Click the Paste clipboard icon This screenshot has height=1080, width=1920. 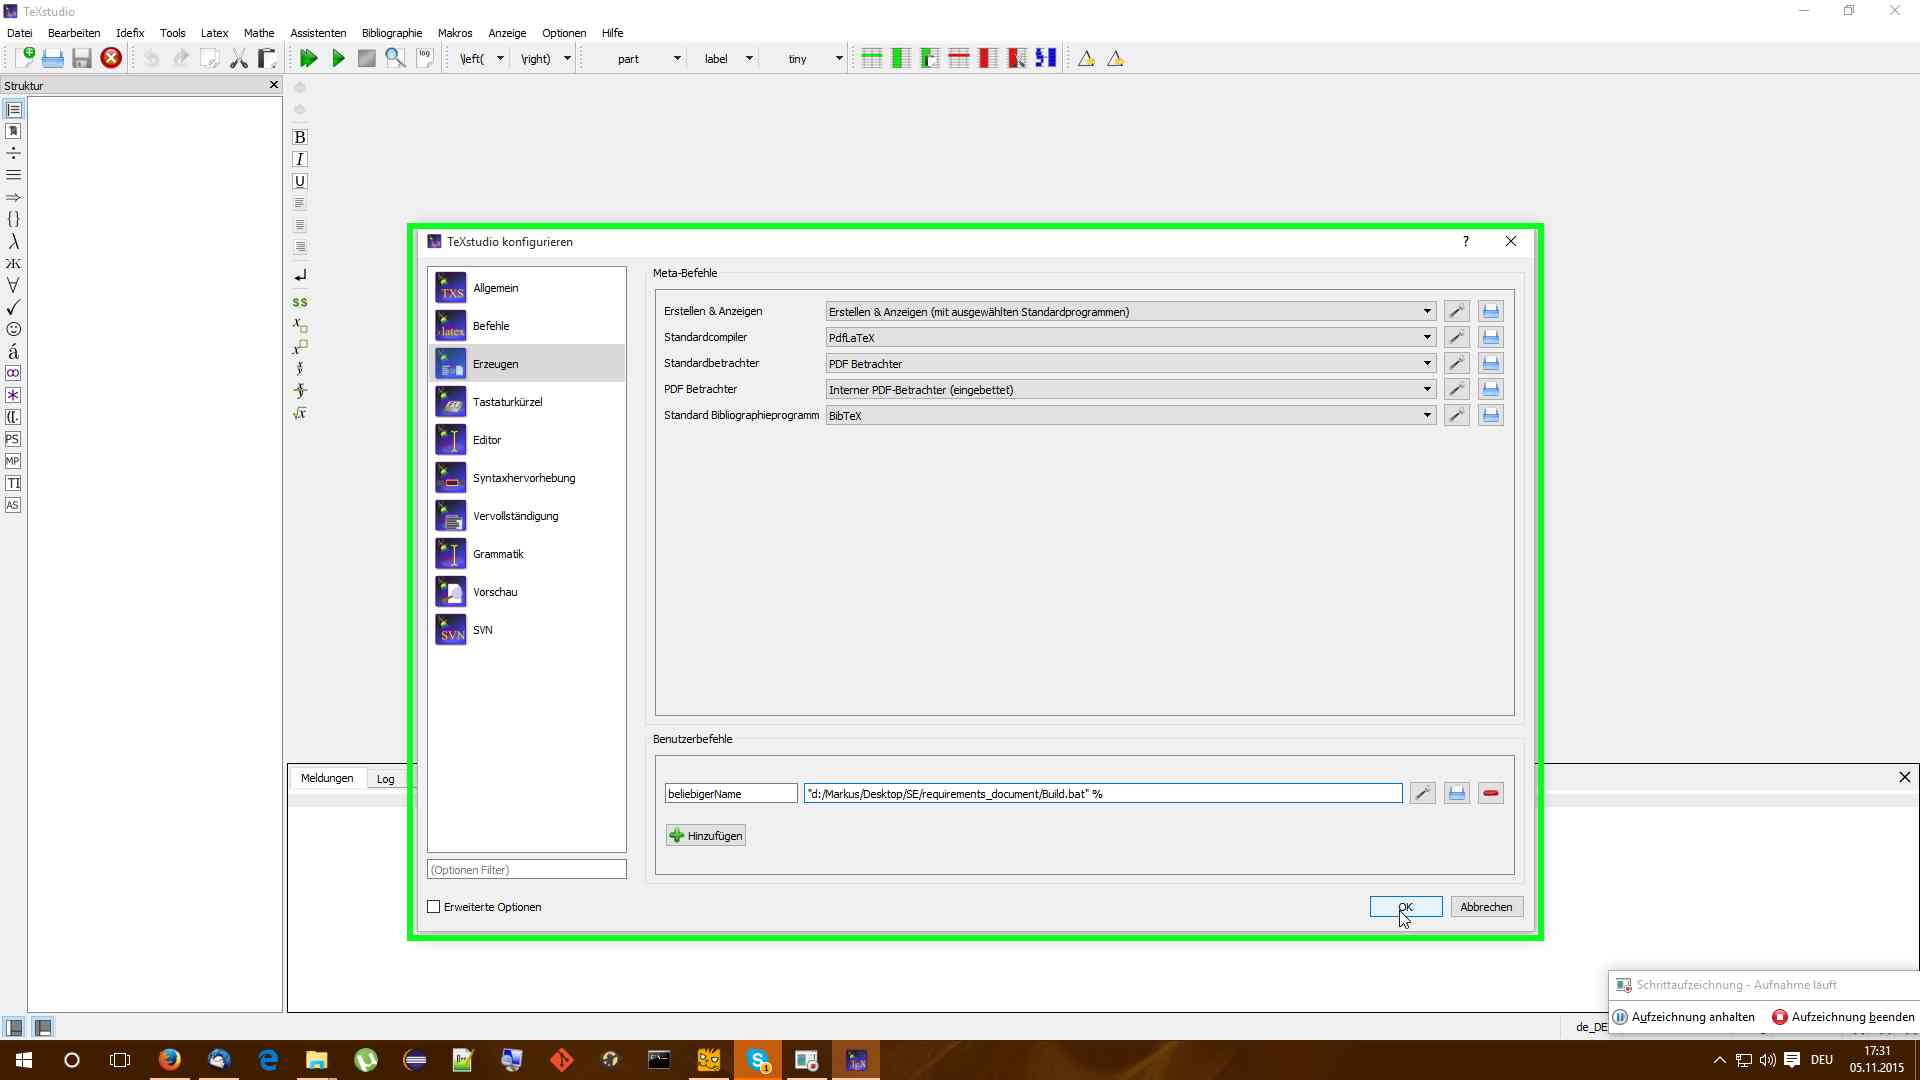coord(267,59)
